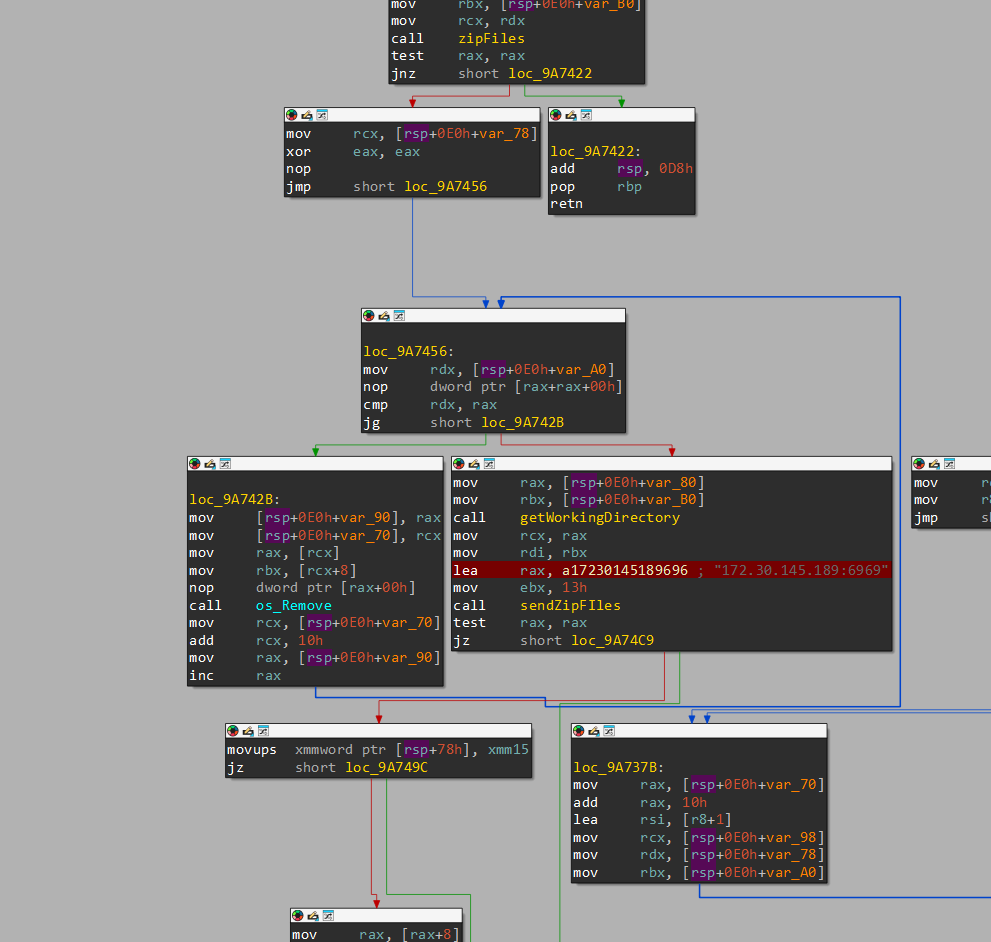Open color picker on the xor eax node
This screenshot has width=991, height=942.
click(291, 115)
